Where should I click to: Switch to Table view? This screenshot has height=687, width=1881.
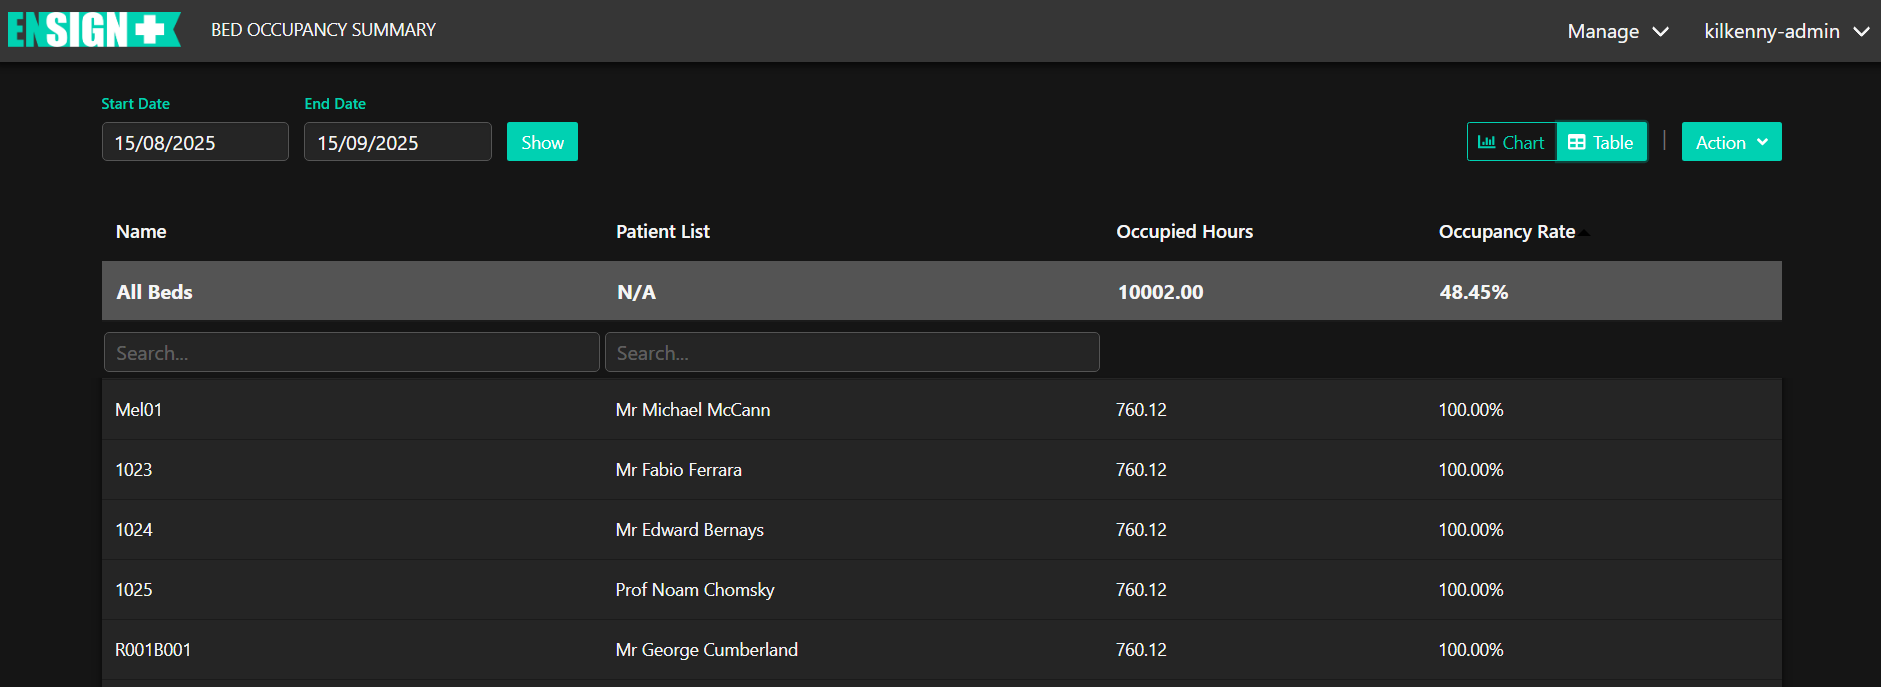(x=1601, y=143)
